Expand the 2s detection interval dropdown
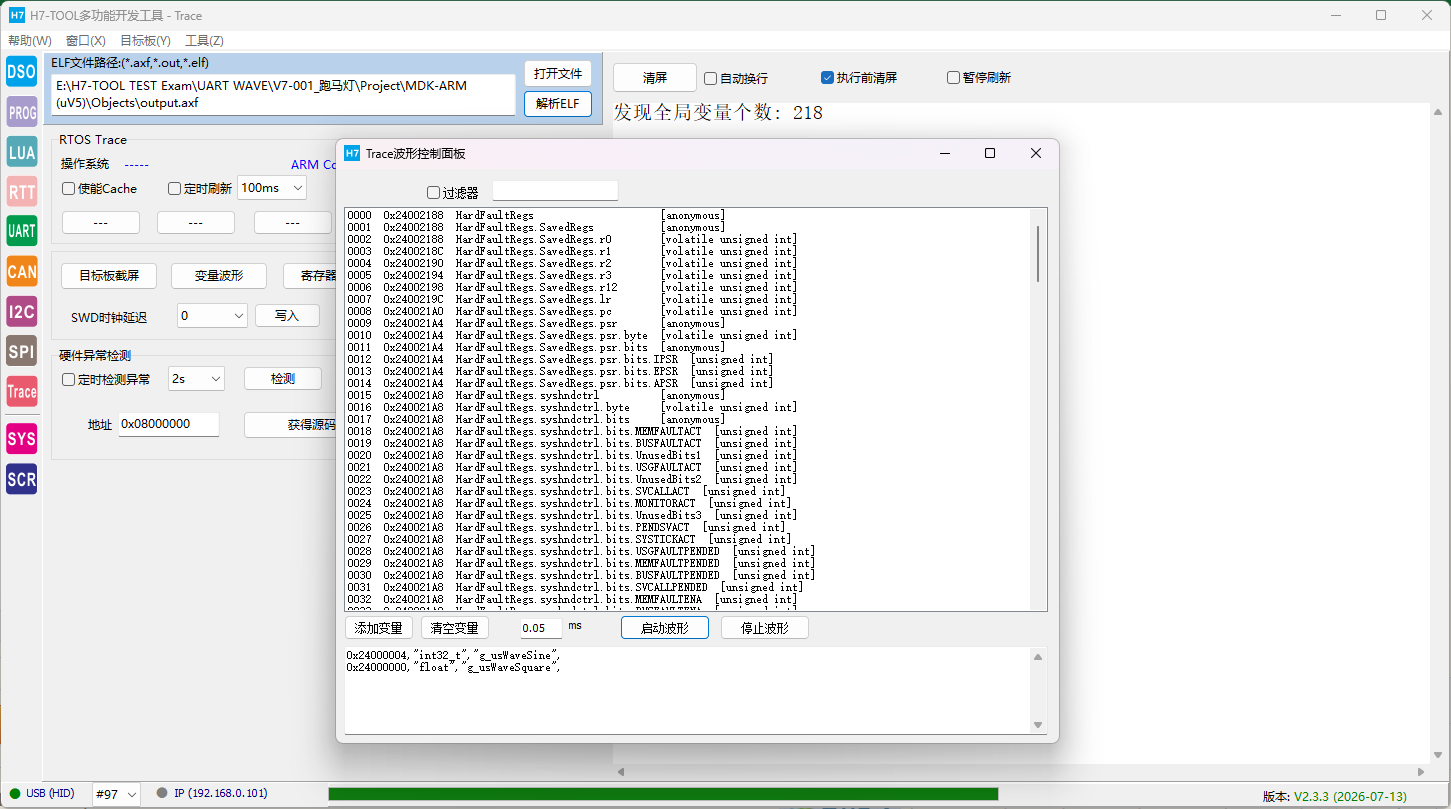This screenshot has width=1451, height=809. [196, 379]
